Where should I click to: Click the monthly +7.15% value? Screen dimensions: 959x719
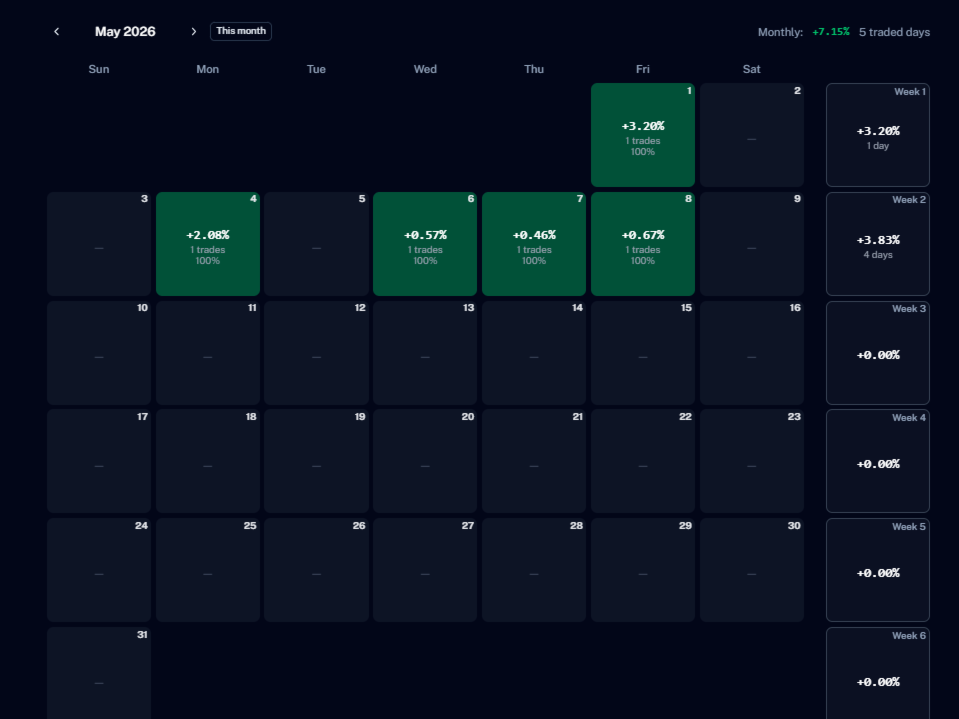pos(831,32)
